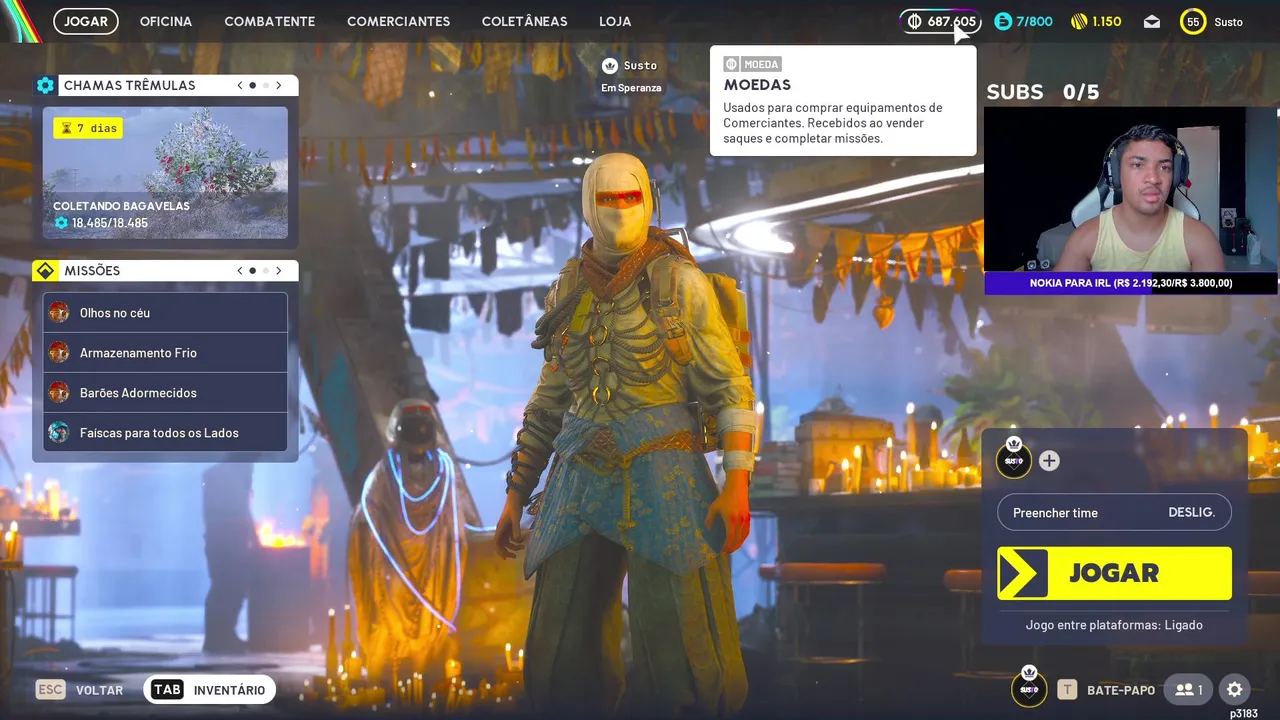Open BATE-PAPO chat
The height and width of the screenshot is (720, 1280).
click(1107, 690)
